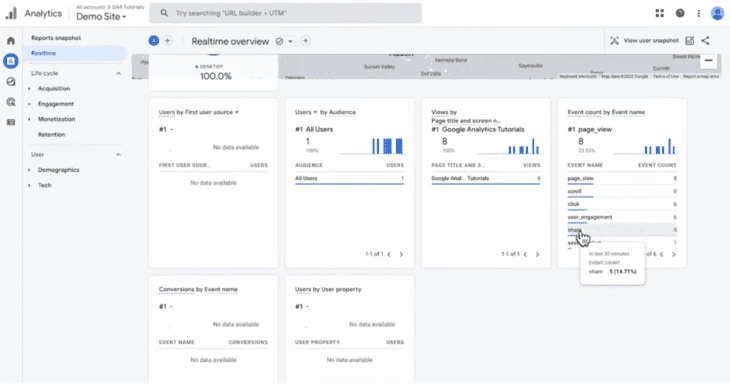
Task: Click the Share this report icon
Action: pyautogui.click(x=705, y=40)
